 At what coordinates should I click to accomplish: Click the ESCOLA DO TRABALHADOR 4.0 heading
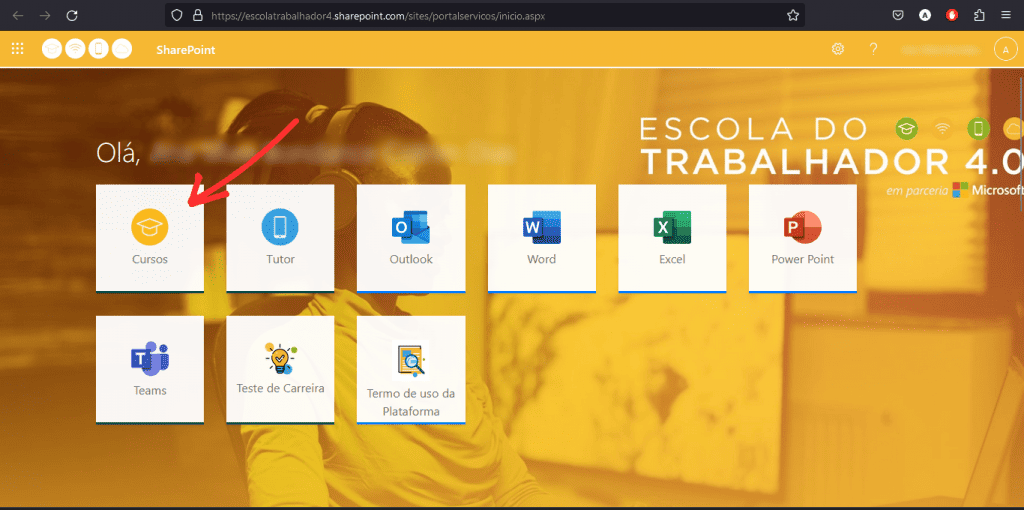pos(831,146)
